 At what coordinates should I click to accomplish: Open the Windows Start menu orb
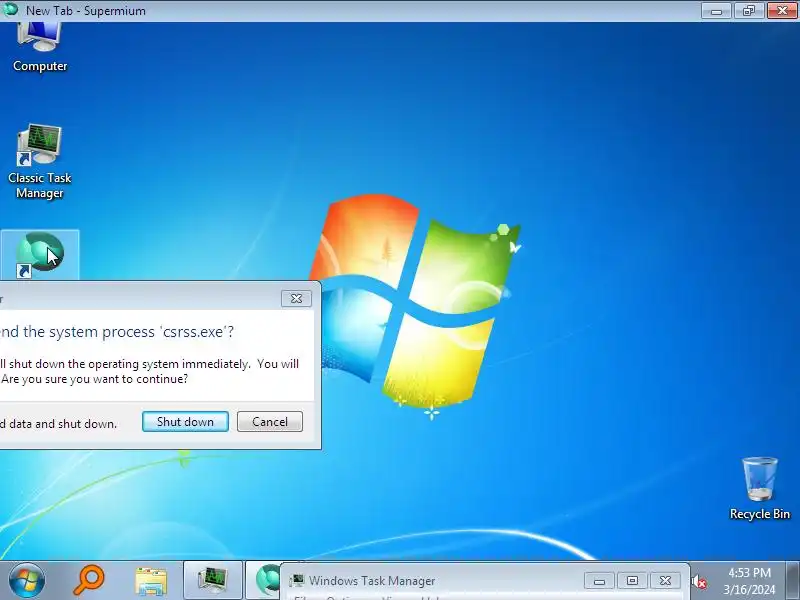click(x=26, y=580)
